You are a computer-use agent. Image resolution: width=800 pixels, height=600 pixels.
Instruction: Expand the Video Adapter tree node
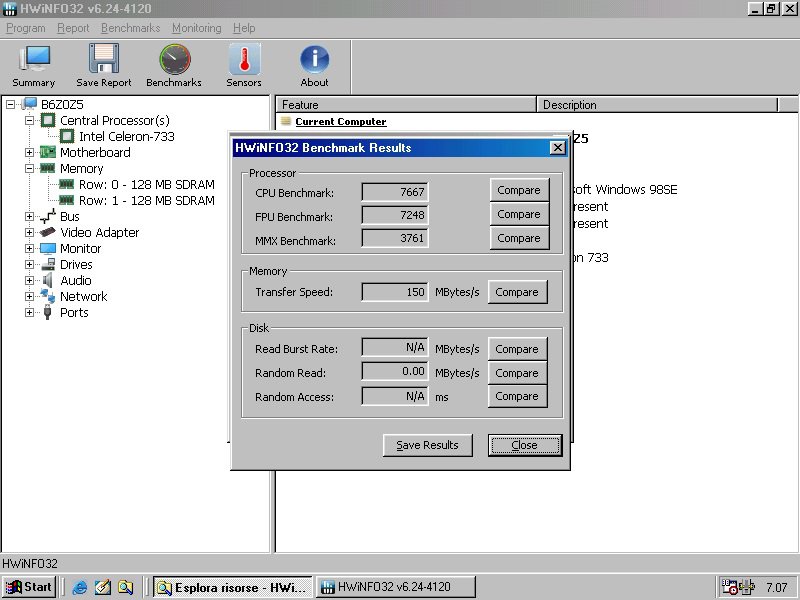[x=30, y=232]
